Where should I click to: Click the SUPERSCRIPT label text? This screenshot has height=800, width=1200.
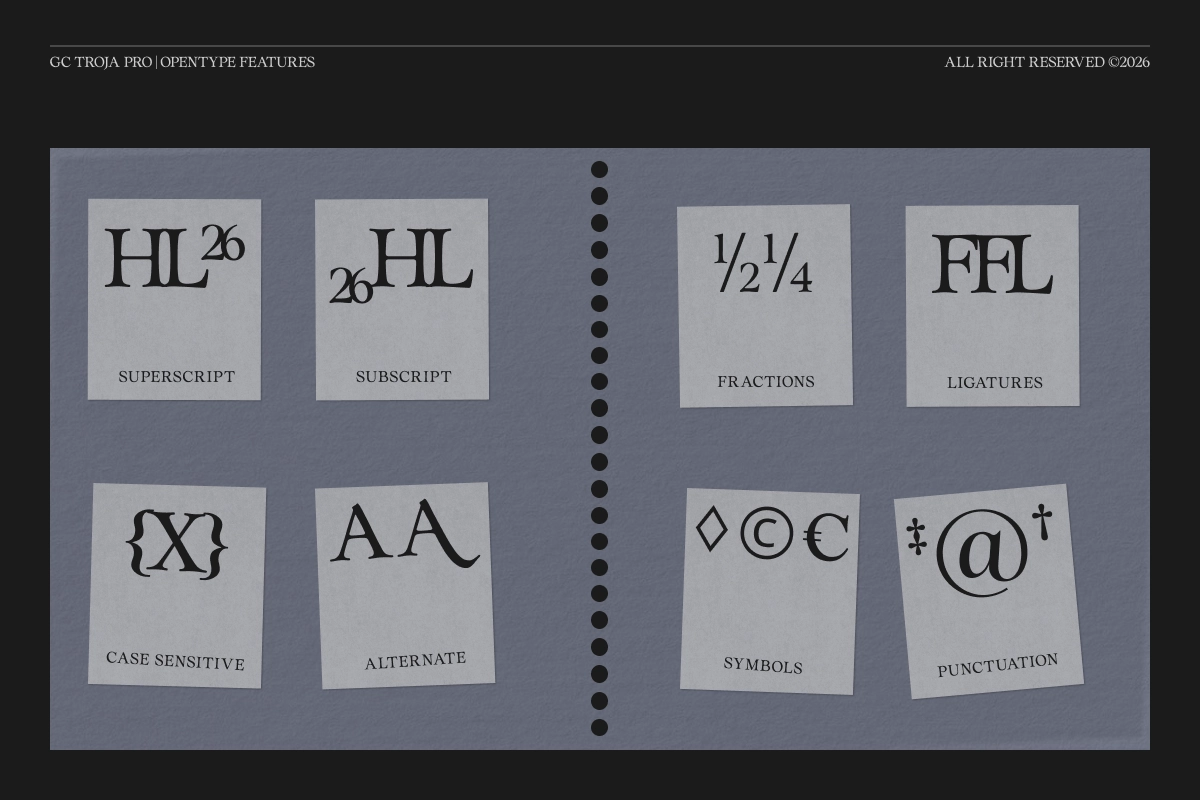tap(176, 377)
